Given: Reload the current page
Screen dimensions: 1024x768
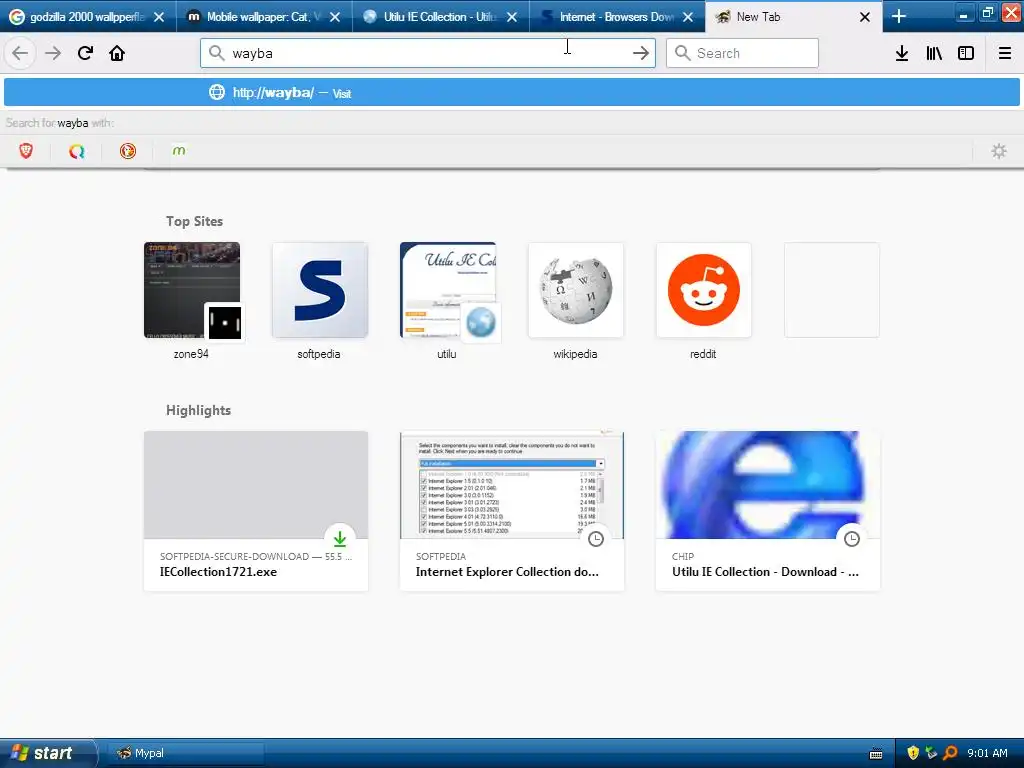Looking at the screenshot, I should (85, 53).
